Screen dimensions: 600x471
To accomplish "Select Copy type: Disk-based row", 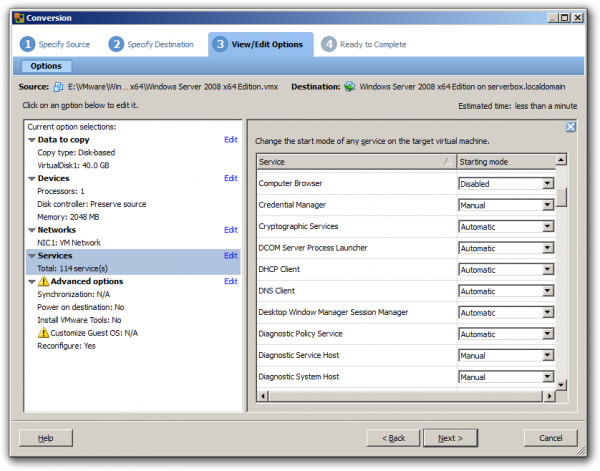I will [x=76, y=153].
